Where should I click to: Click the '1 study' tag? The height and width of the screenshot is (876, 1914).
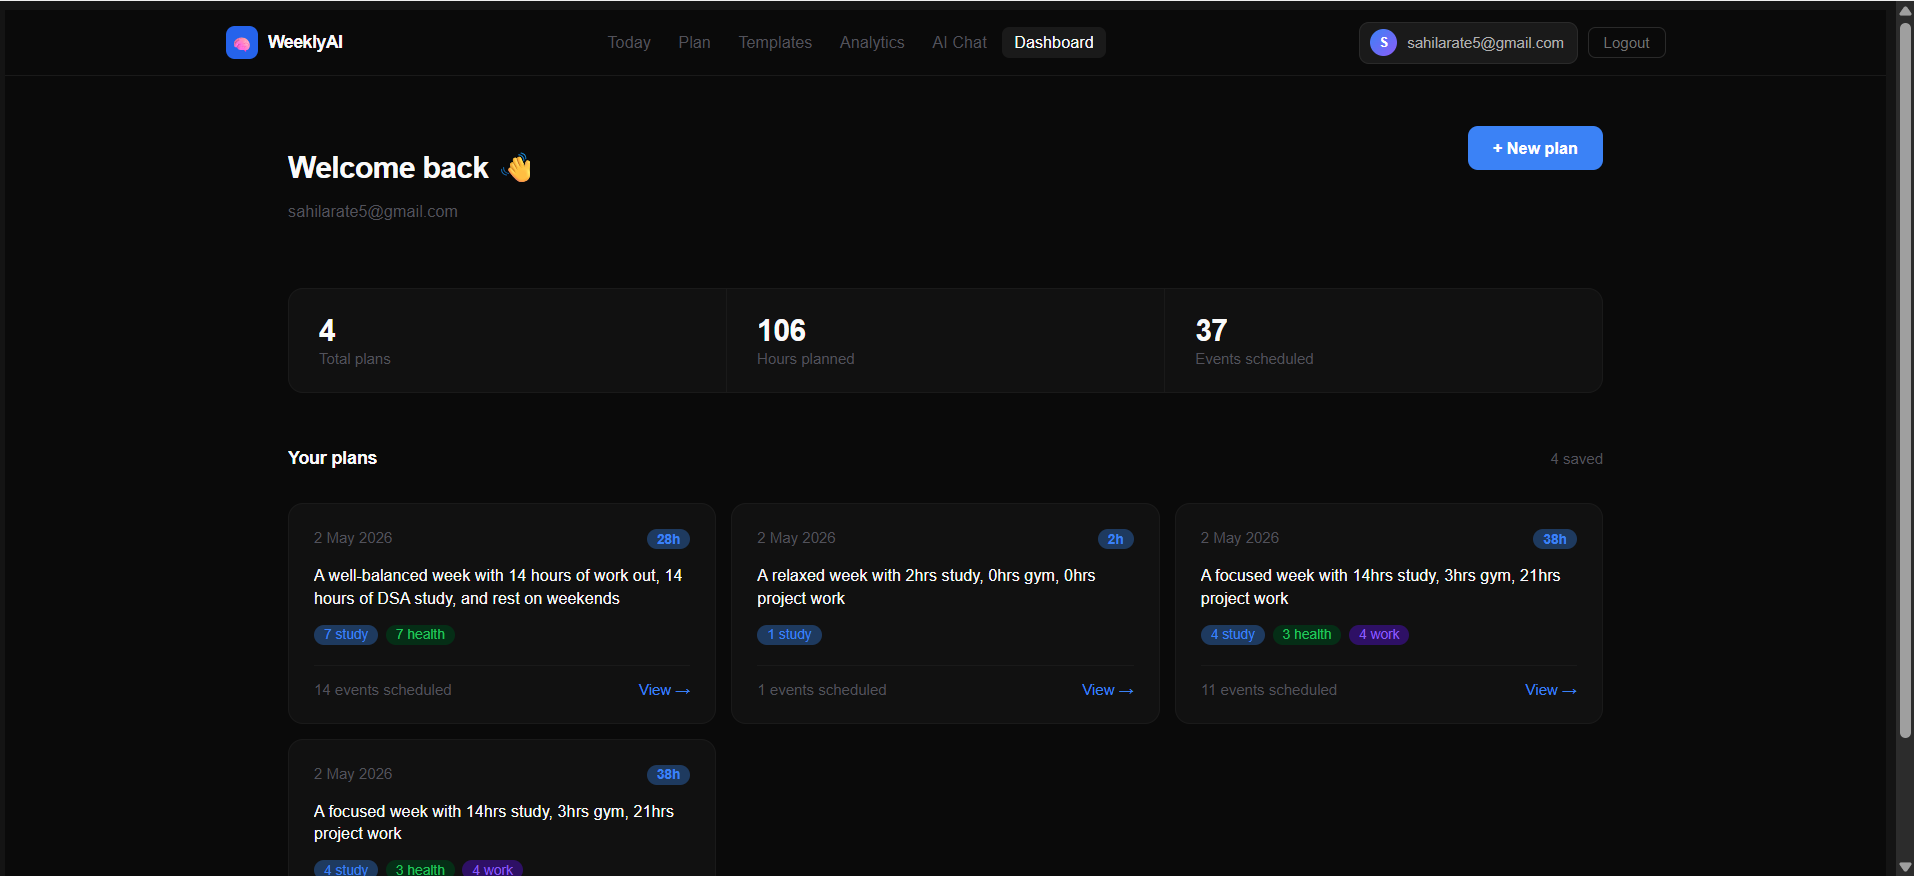pos(789,634)
